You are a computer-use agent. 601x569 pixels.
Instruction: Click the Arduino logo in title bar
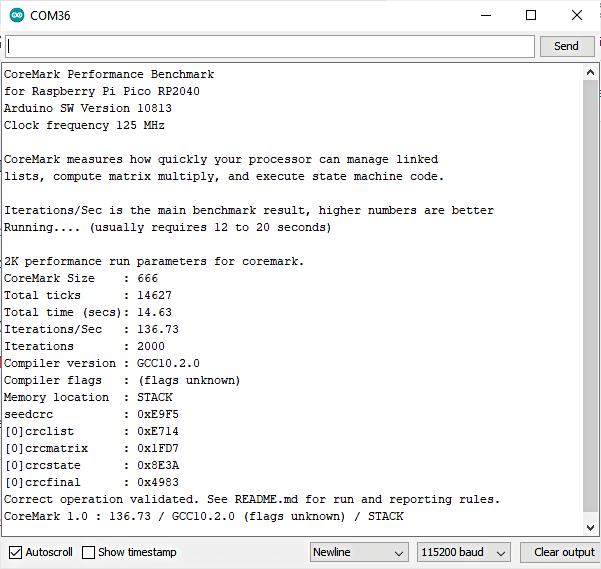tap(17, 16)
